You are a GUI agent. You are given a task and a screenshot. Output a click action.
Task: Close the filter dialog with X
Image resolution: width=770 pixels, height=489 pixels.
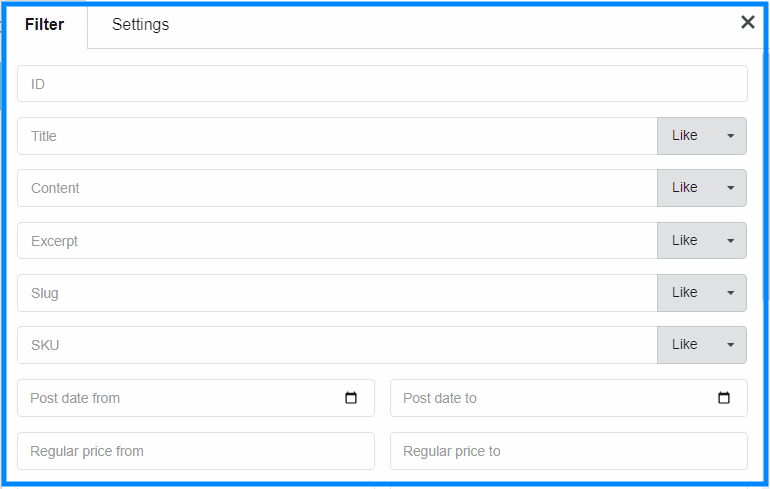pyautogui.click(x=747, y=22)
